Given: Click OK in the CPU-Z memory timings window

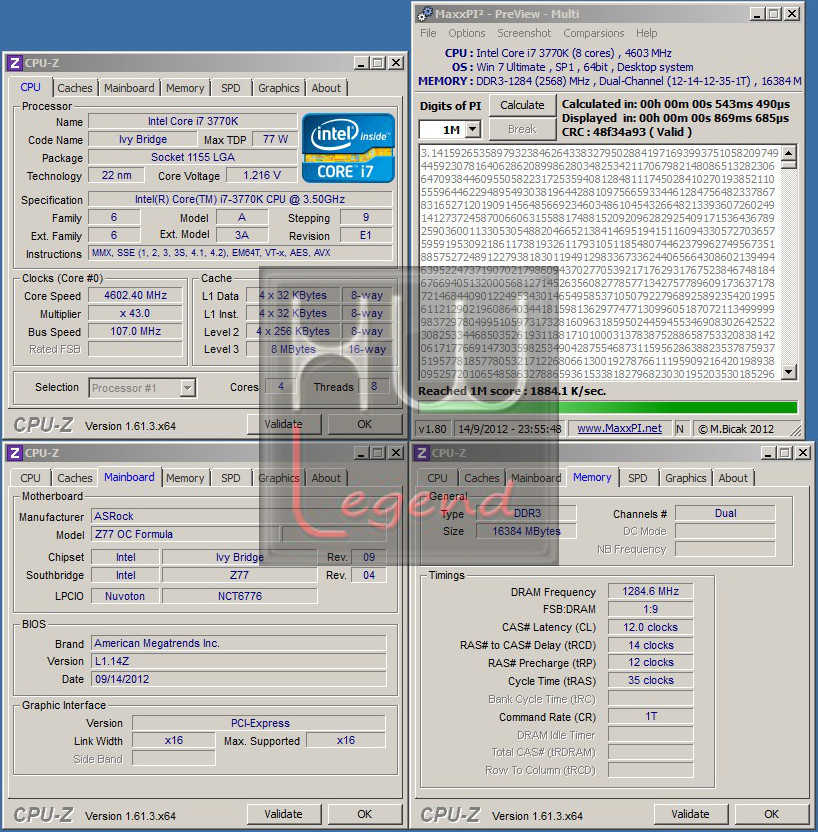Looking at the screenshot, I should 771,814.
